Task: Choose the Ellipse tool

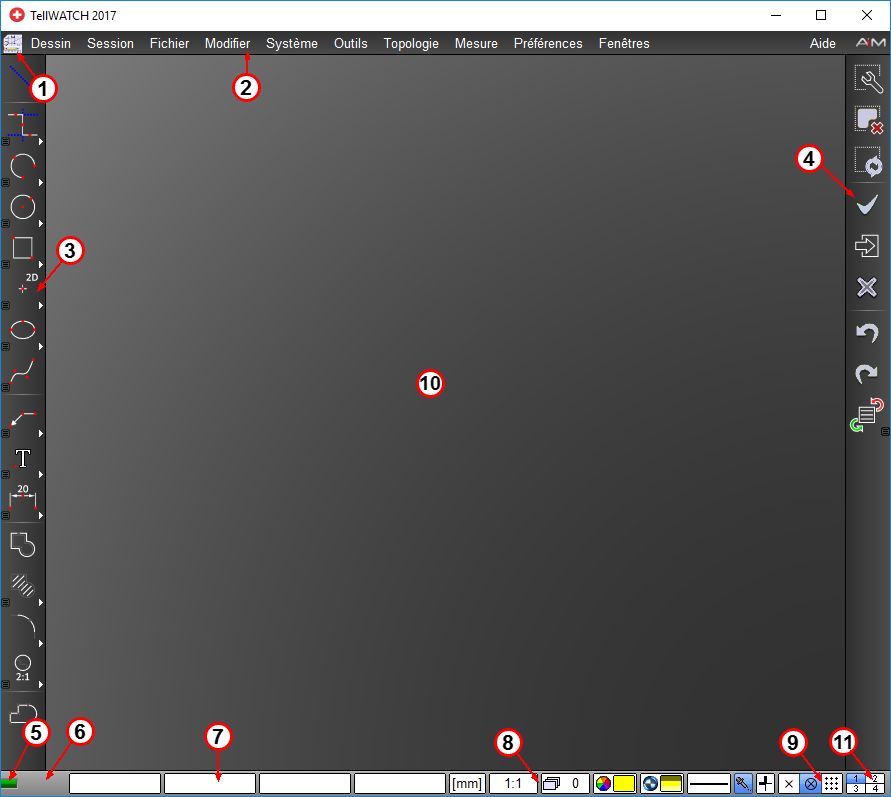Action: (x=22, y=330)
